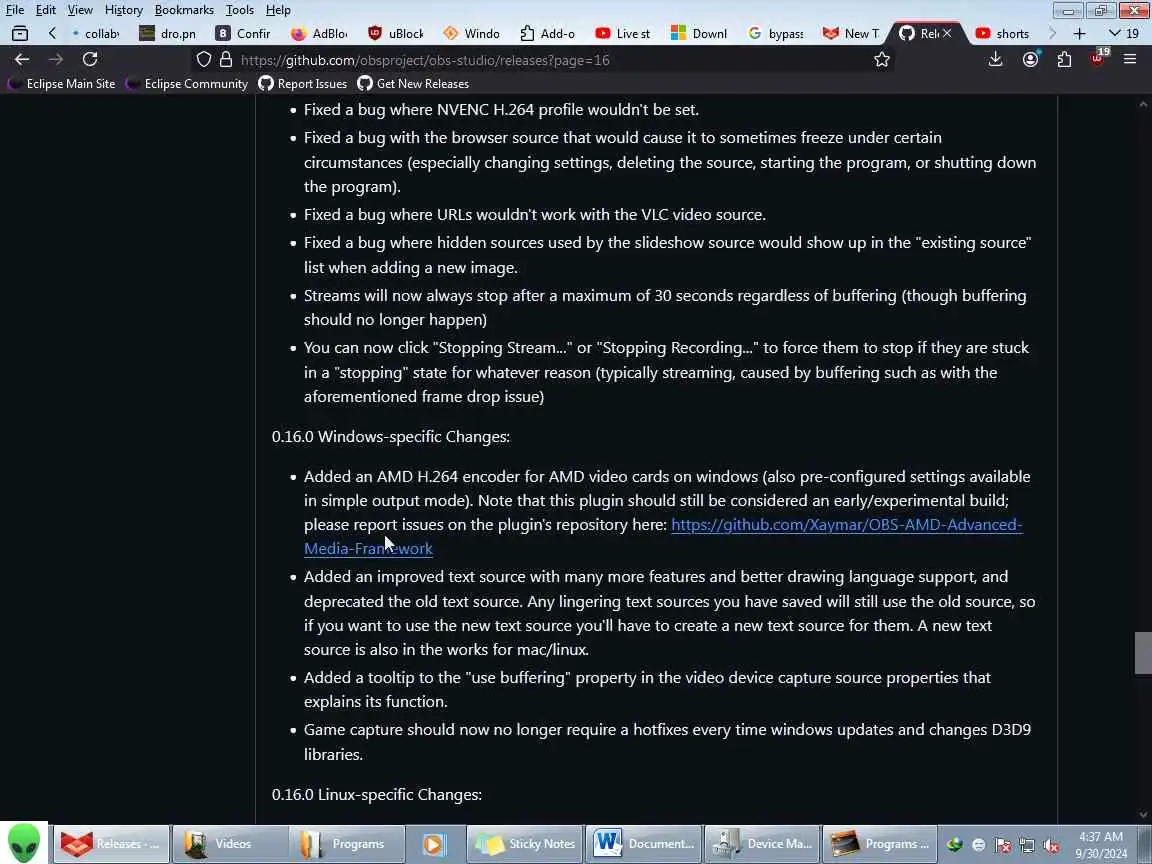Switch to the Live st YouTube tab
Viewport: 1152px width, 864px height.
point(622,34)
